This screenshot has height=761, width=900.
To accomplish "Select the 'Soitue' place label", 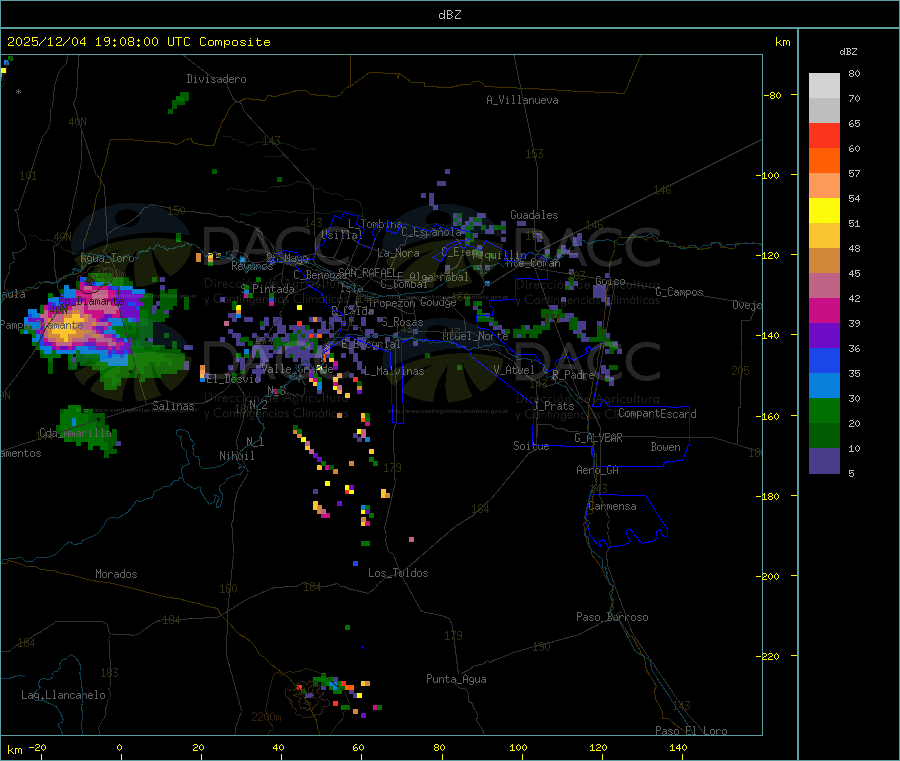I will click(531, 446).
